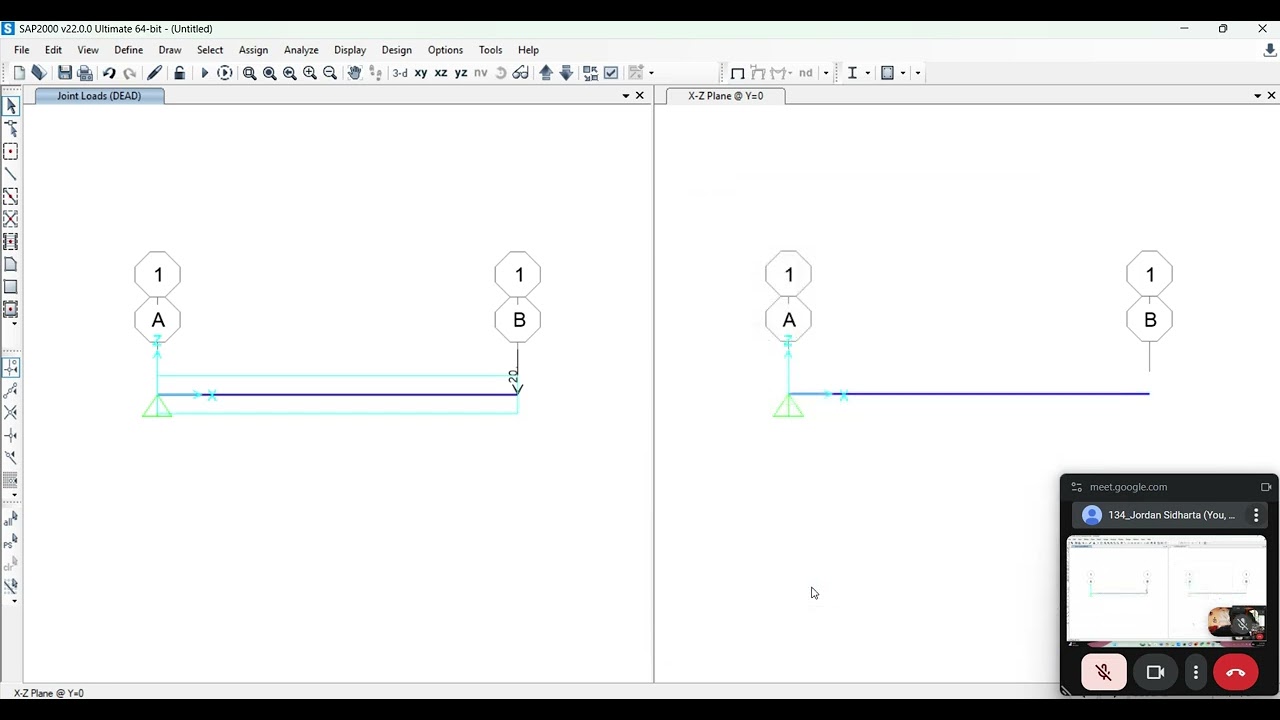Open the Define menu
The width and height of the screenshot is (1280, 720).
[x=128, y=50]
